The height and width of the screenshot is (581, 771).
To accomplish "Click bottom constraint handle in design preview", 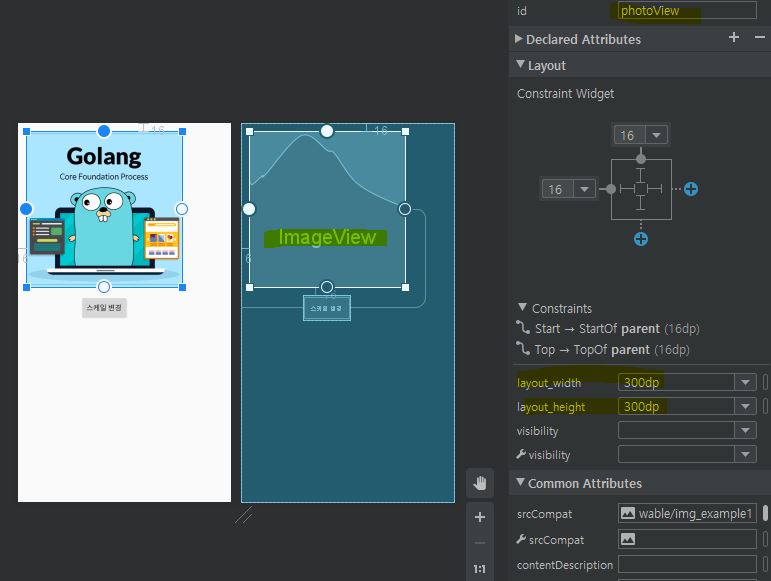I will pos(104,287).
